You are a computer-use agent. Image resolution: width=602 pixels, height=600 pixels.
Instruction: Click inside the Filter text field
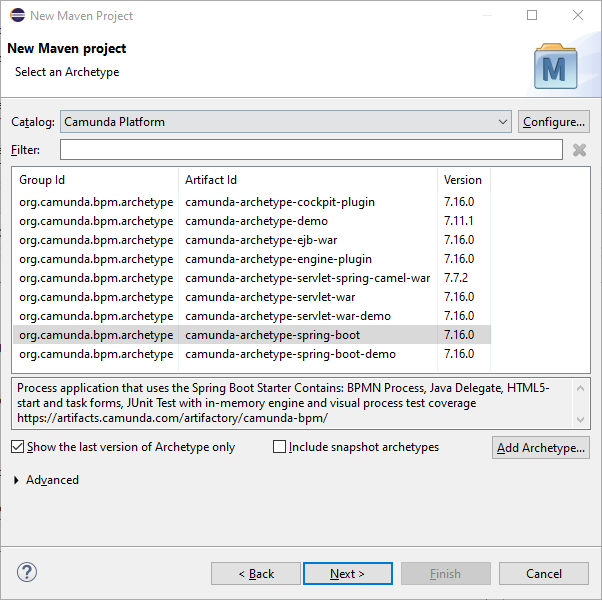311,150
